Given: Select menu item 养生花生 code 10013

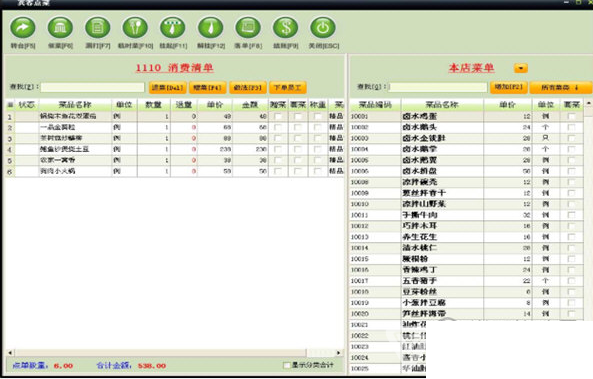Looking at the screenshot, I should [x=466, y=237].
